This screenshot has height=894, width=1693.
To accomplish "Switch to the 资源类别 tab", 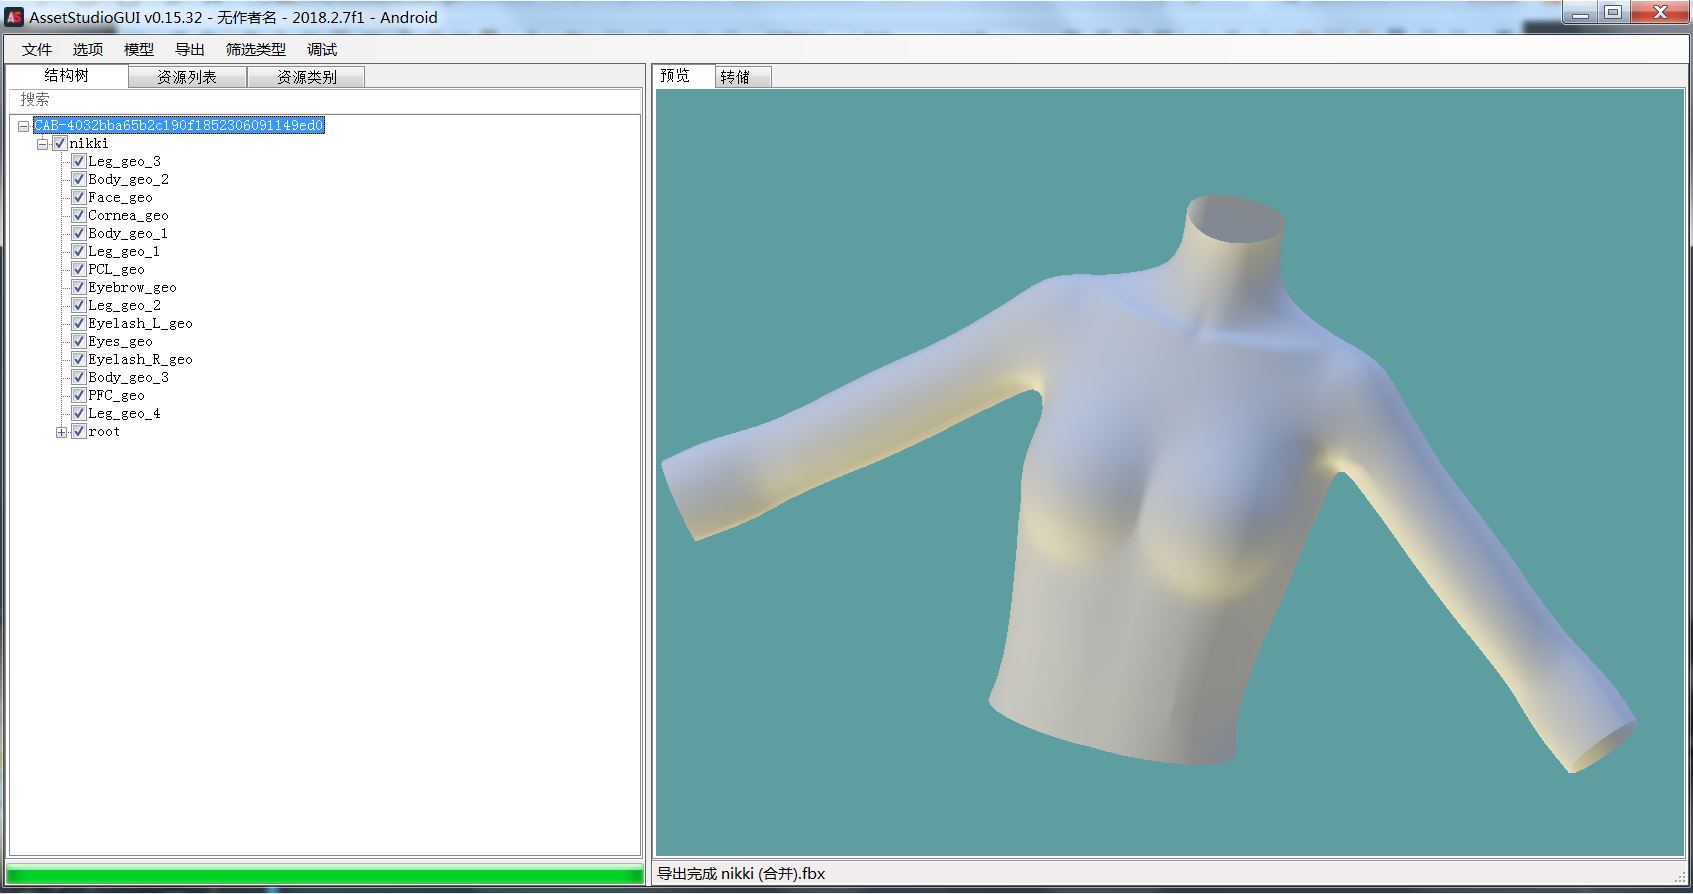I will click(x=306, y=77).
